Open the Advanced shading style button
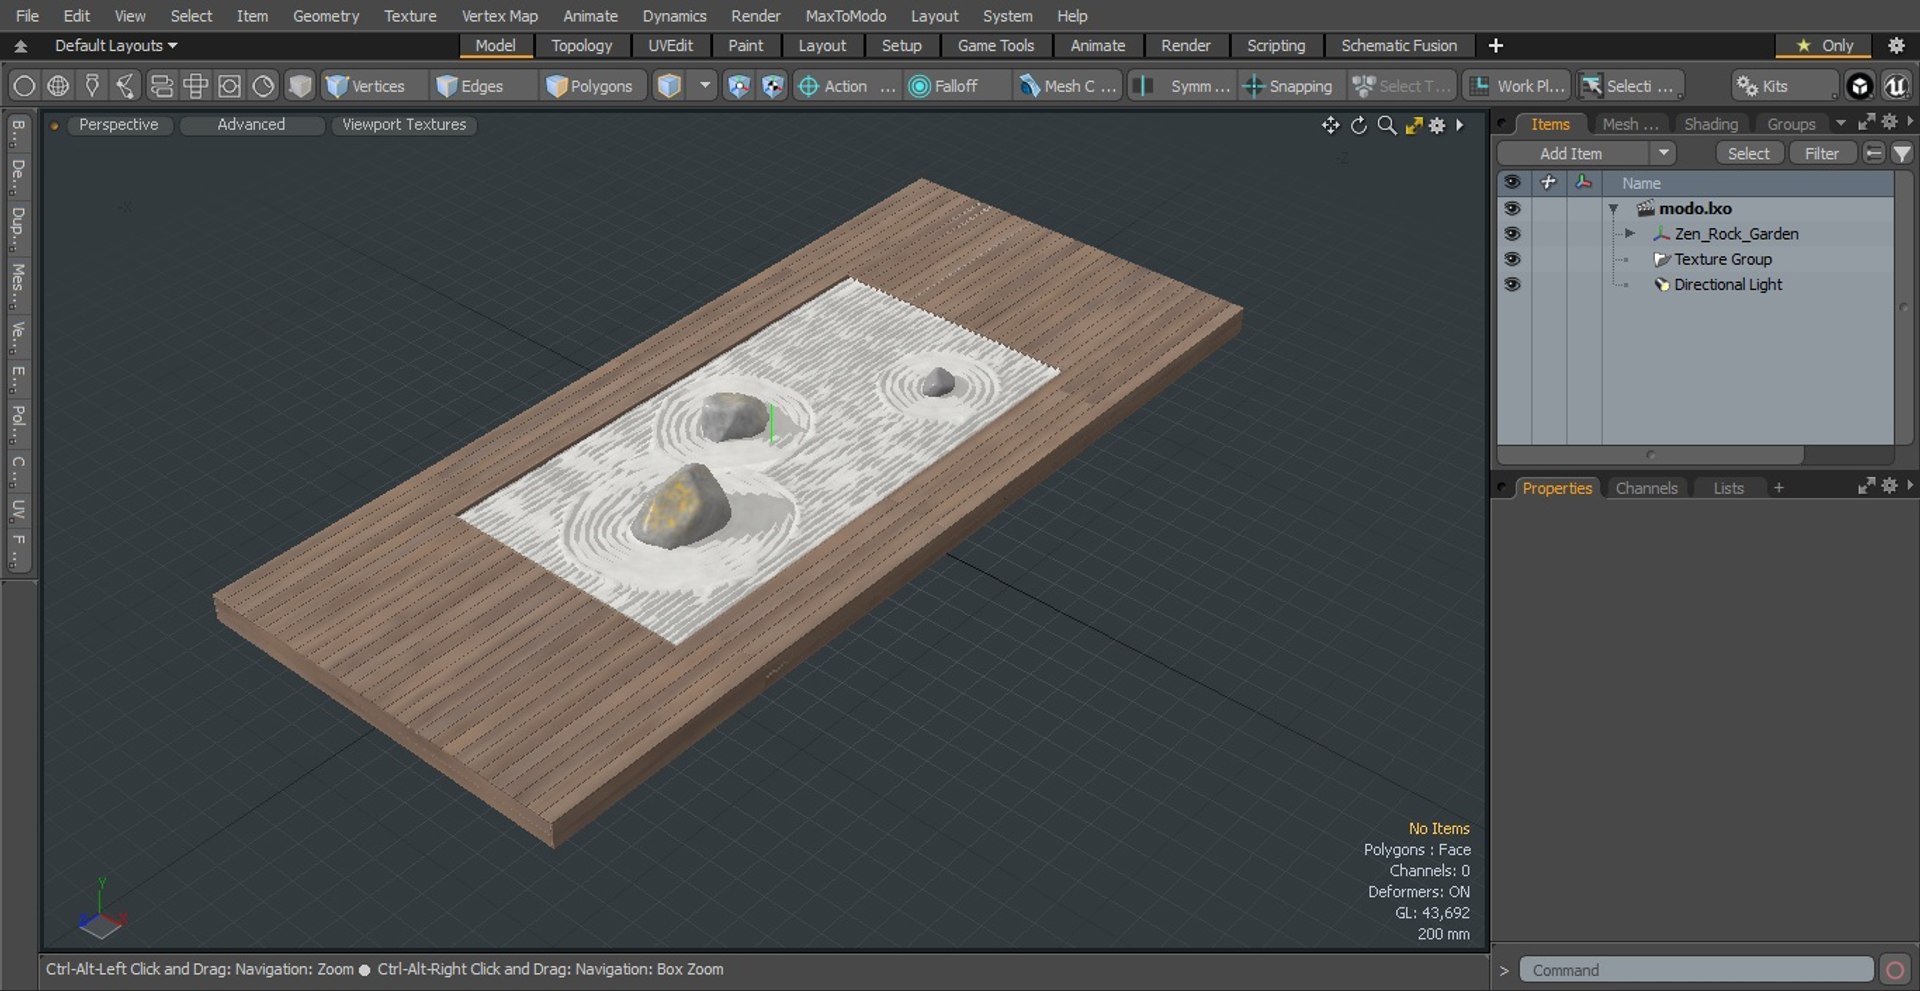 pos(251,124)
